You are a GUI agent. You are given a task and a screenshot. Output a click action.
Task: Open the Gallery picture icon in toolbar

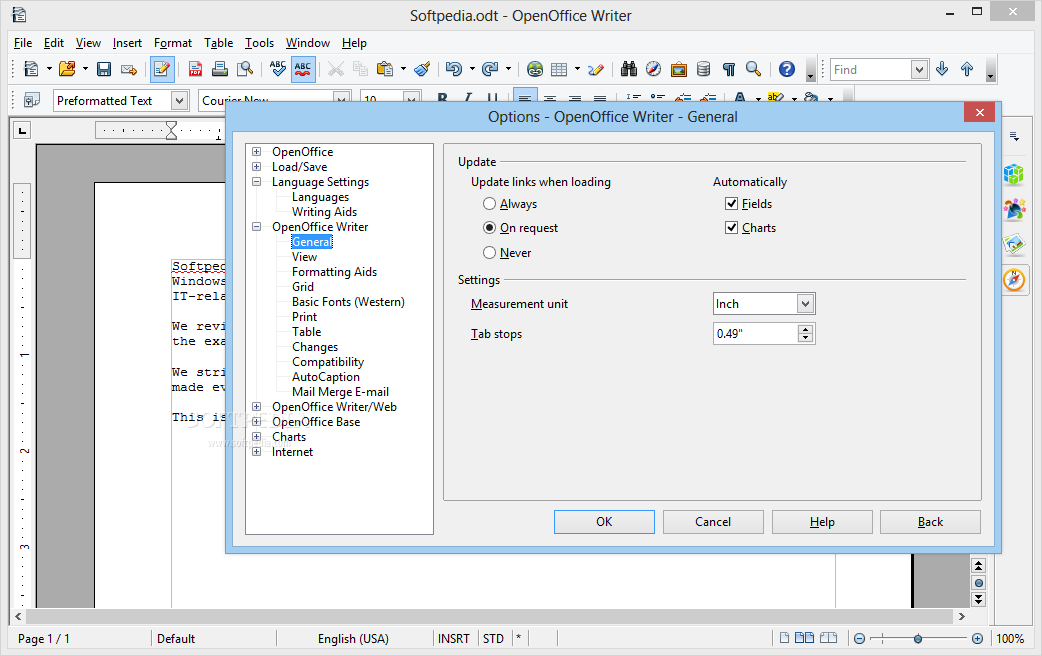click(678, 69)
